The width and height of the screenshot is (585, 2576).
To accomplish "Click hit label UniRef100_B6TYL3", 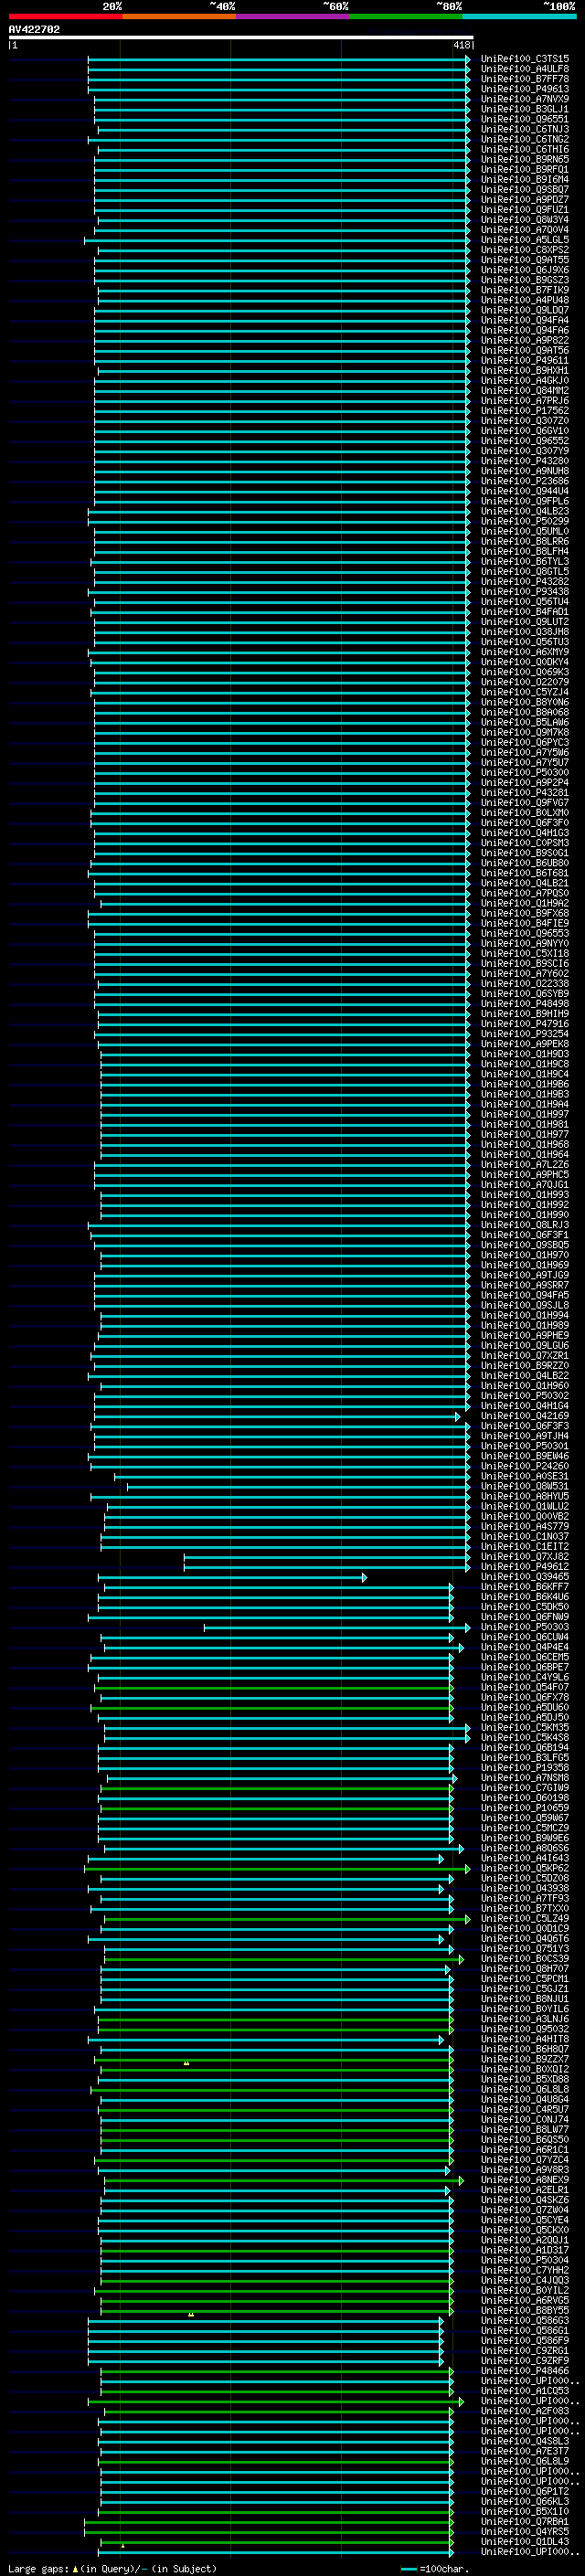I will click(525, 561).
